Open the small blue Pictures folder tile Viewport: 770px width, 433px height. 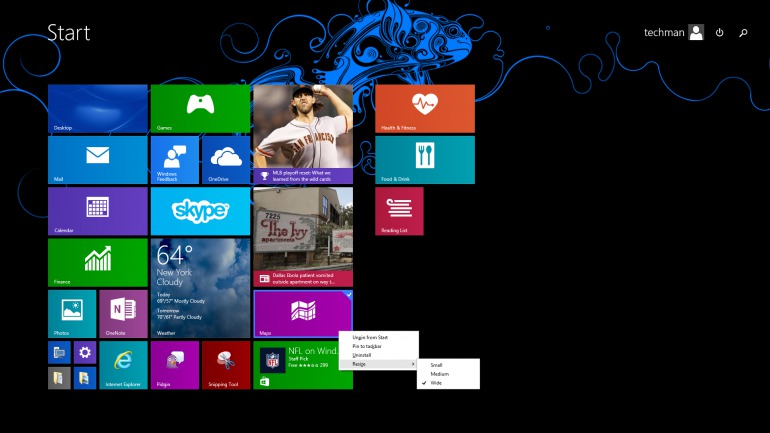85,378
